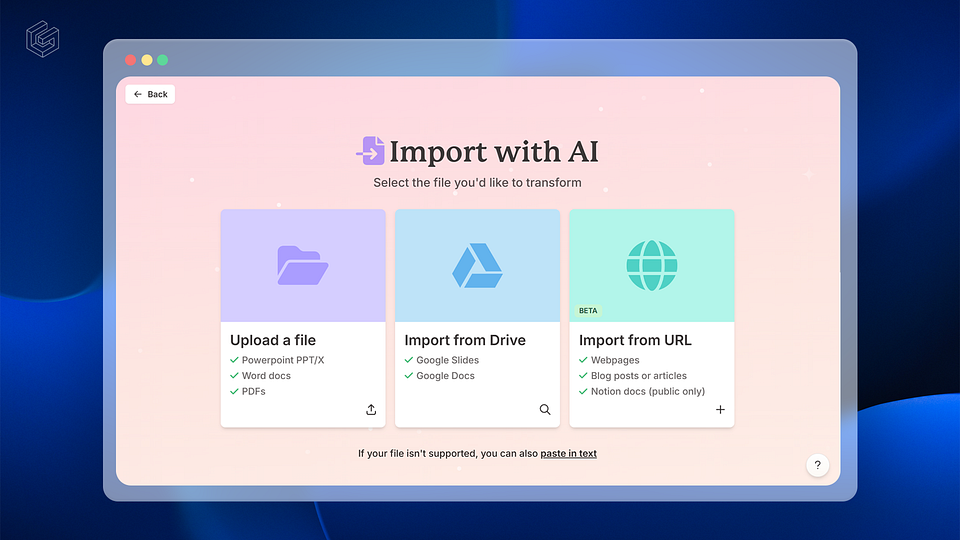Click the cube logo in the corner
960x540 pixels.
tap(42, 39)
